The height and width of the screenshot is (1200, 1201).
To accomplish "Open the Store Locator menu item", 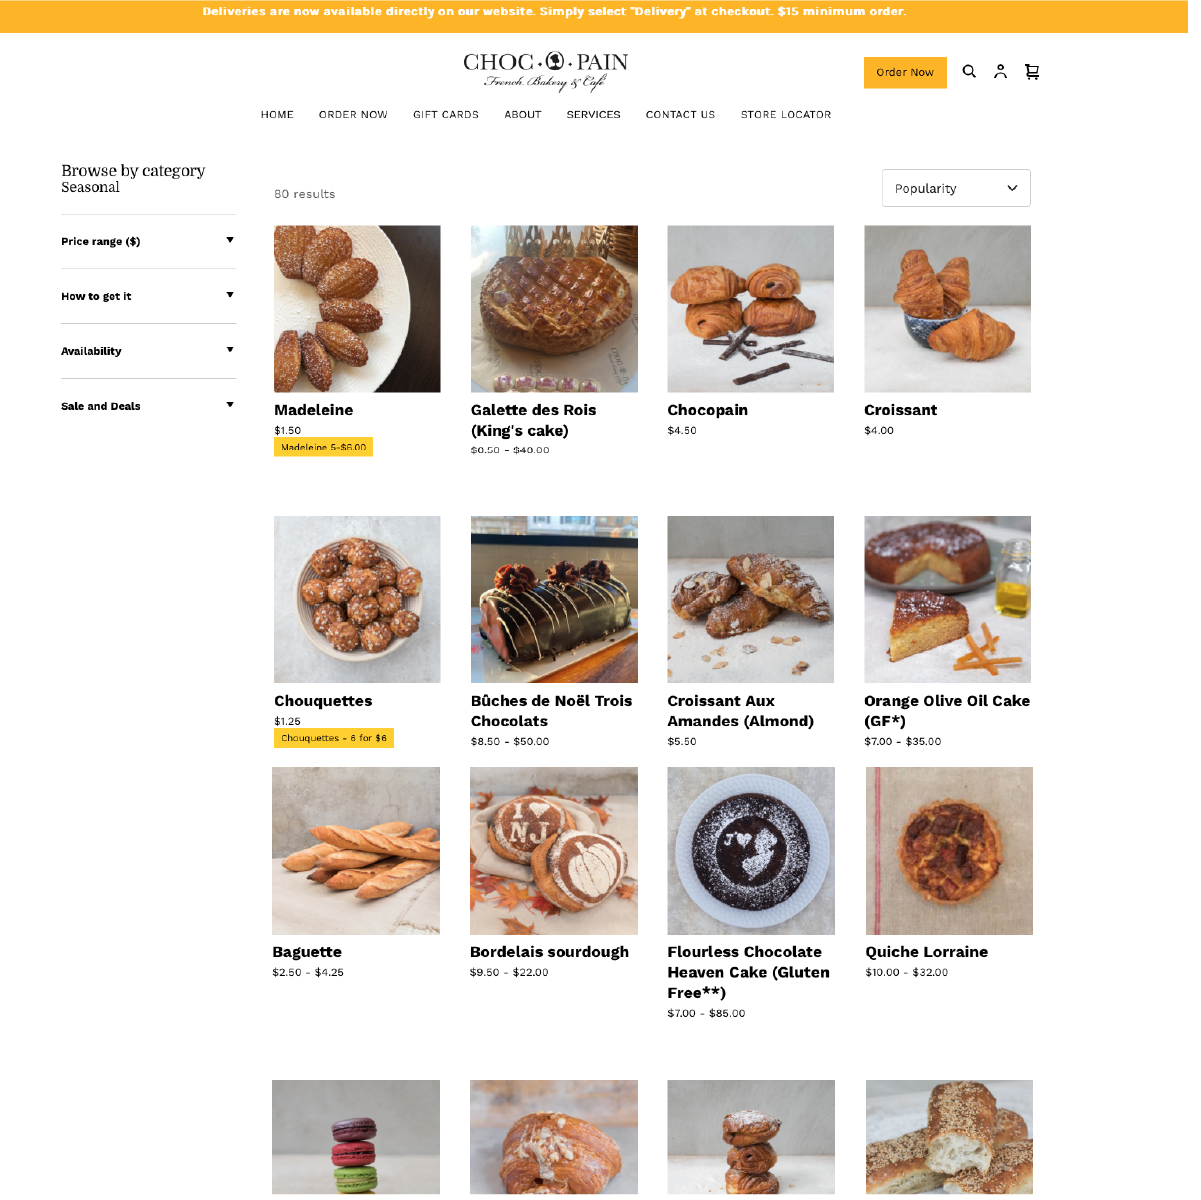I will click(x=786, y=114).
